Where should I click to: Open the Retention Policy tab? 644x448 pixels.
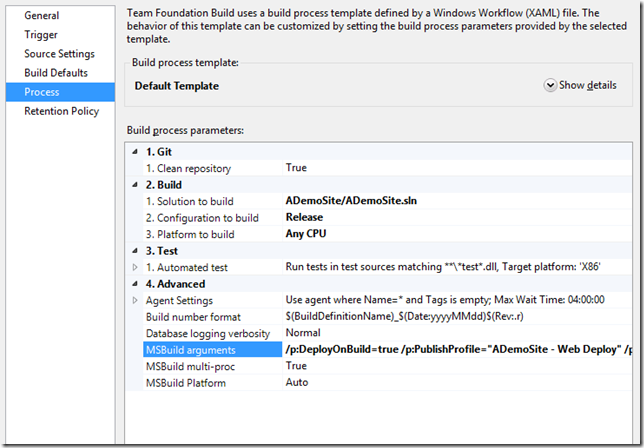[x=62, y=111]
